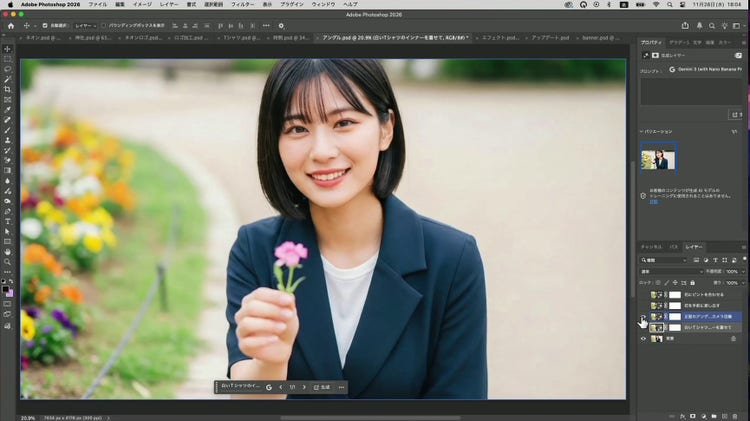Delete layer using the trash icon
This screenshot has width=750, height=421.
737,413
